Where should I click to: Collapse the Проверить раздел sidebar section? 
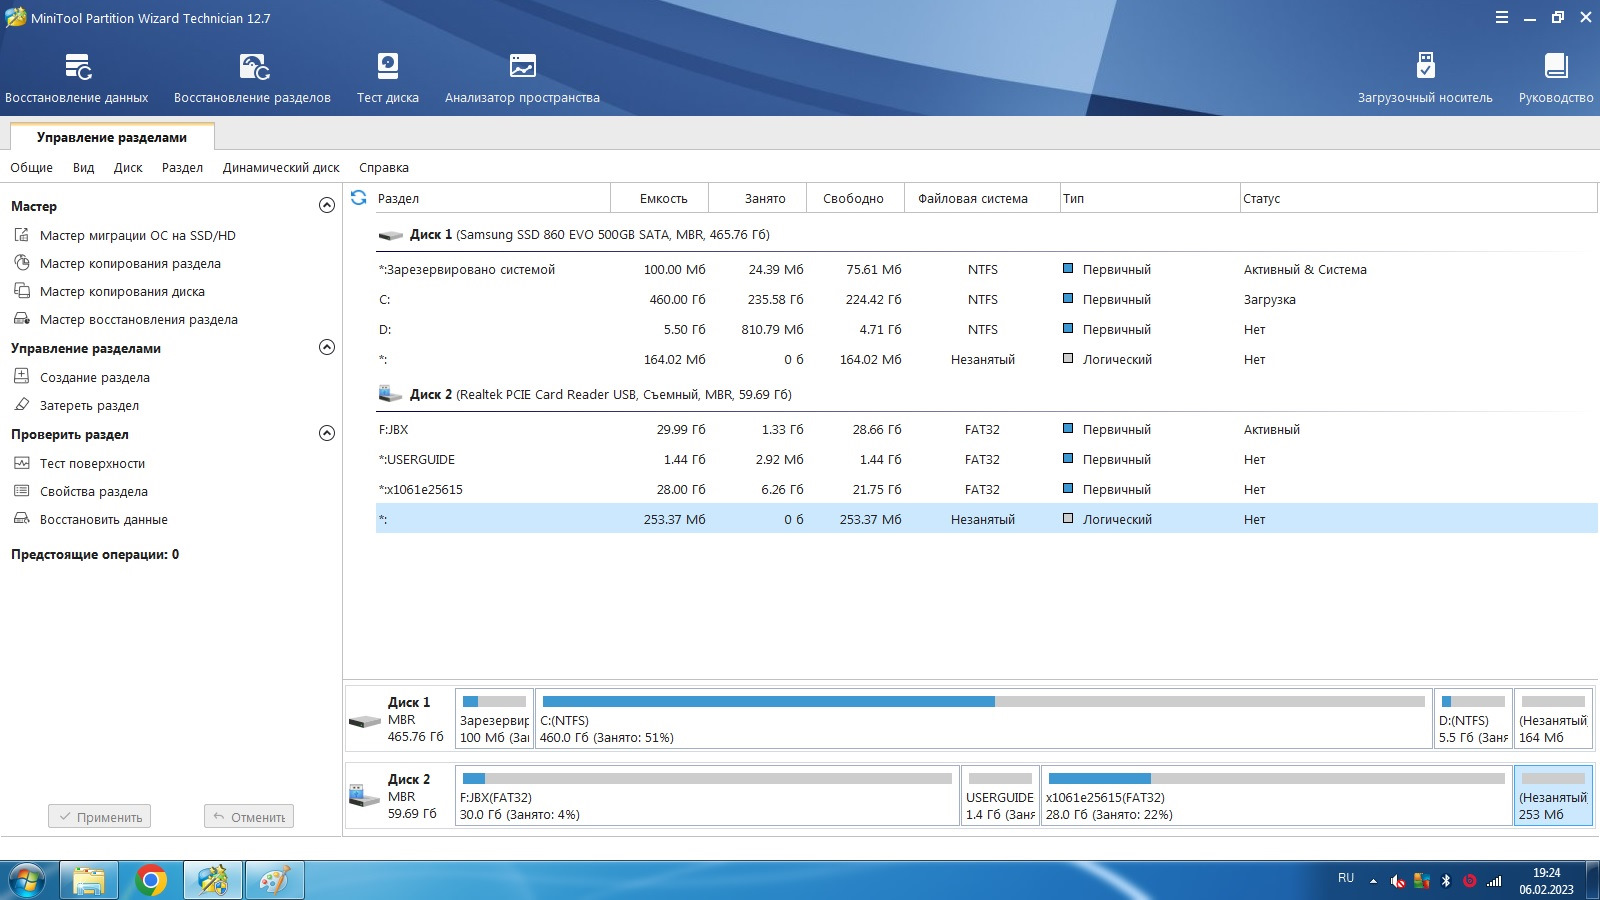(x=326, y=434)
